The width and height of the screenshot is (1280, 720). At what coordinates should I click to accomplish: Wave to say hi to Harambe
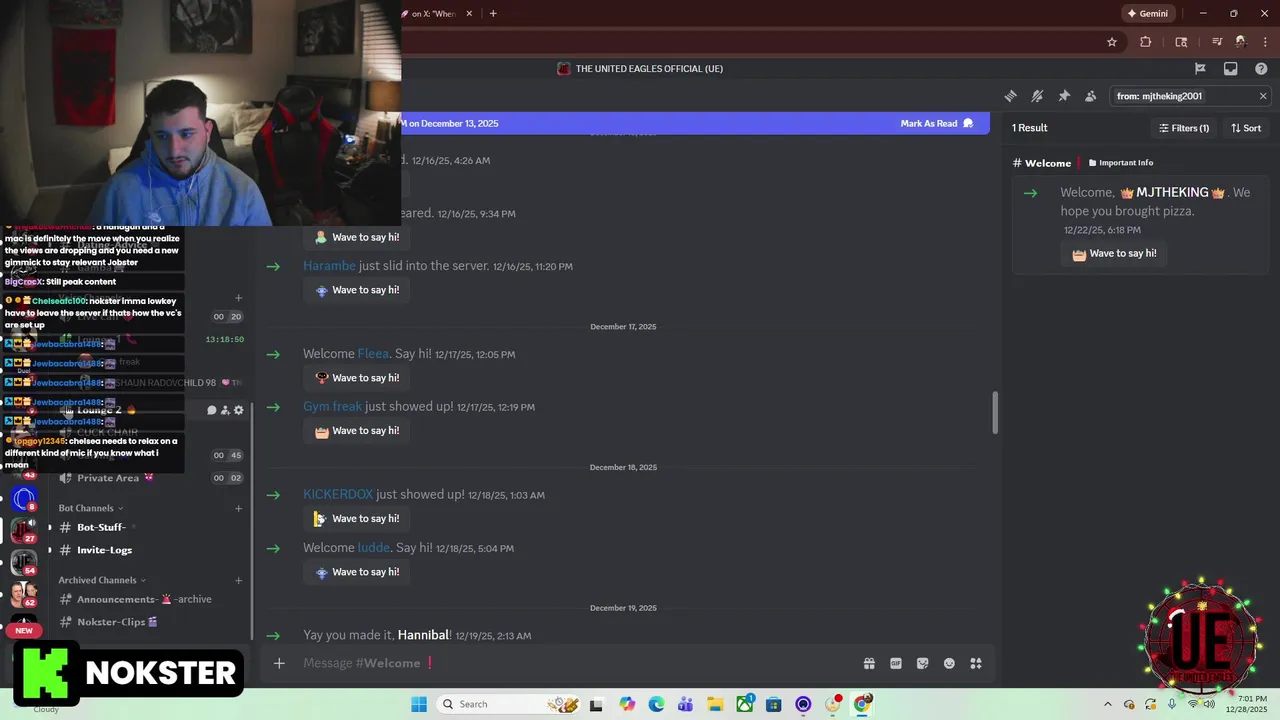tap(356, 290)
